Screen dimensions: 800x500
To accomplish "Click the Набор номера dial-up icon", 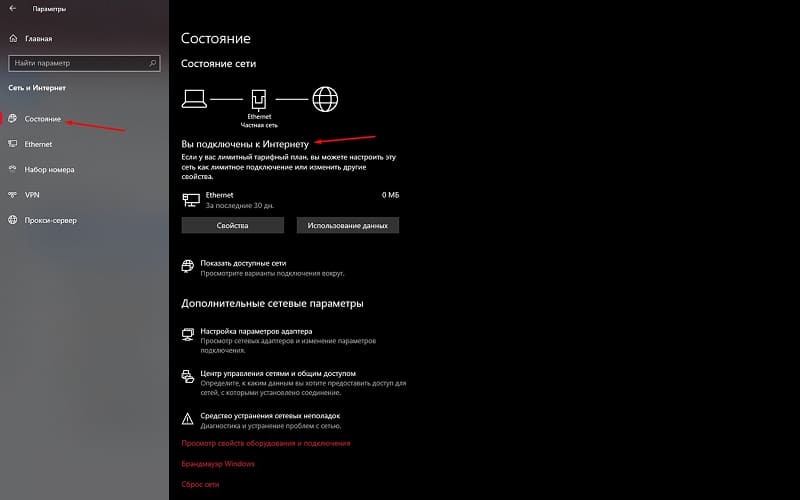I will [x=12, y=169].
